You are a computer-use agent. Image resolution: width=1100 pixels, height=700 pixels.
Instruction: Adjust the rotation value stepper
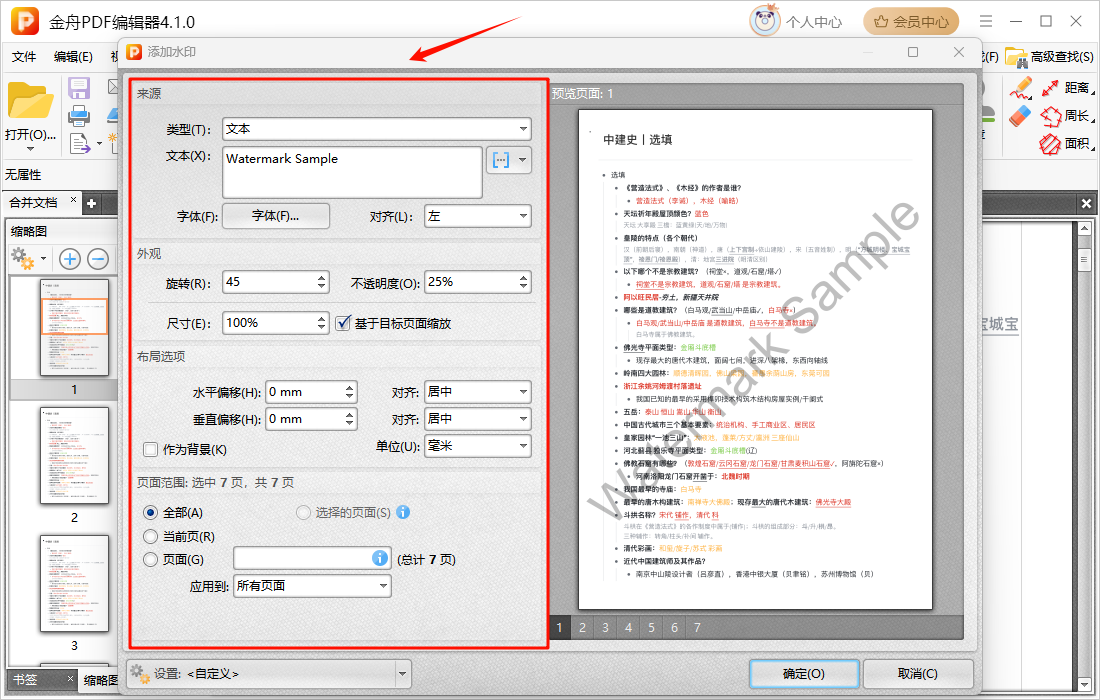[321, 282]
